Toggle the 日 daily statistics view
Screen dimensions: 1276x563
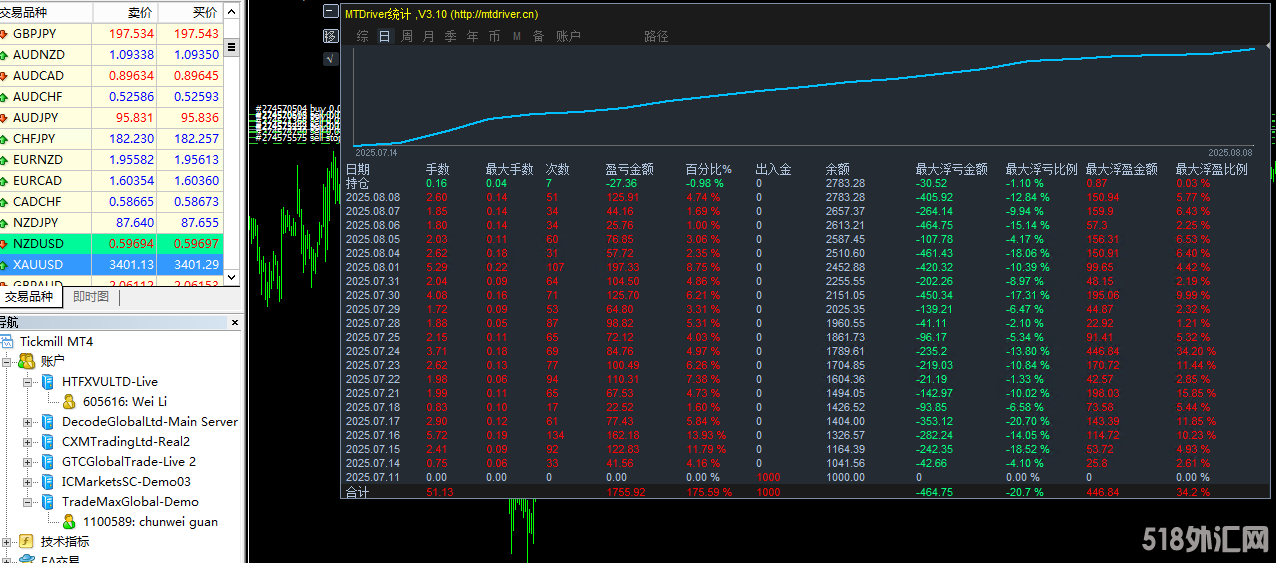point(384,36)
